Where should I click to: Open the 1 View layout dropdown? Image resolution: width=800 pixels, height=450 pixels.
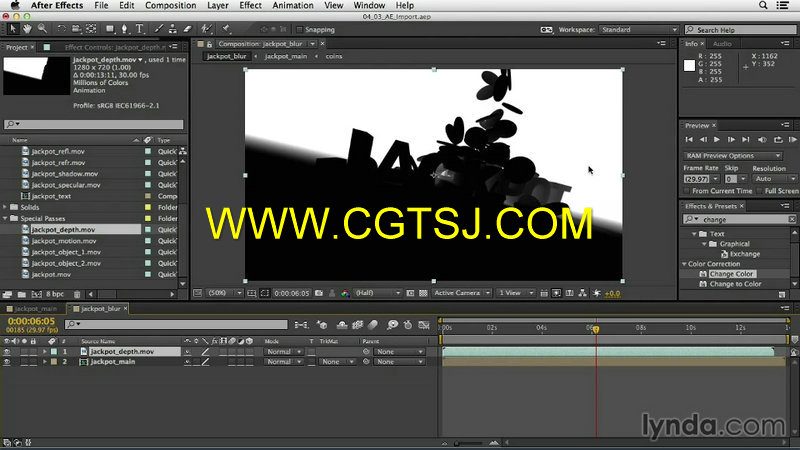(515, 293)
